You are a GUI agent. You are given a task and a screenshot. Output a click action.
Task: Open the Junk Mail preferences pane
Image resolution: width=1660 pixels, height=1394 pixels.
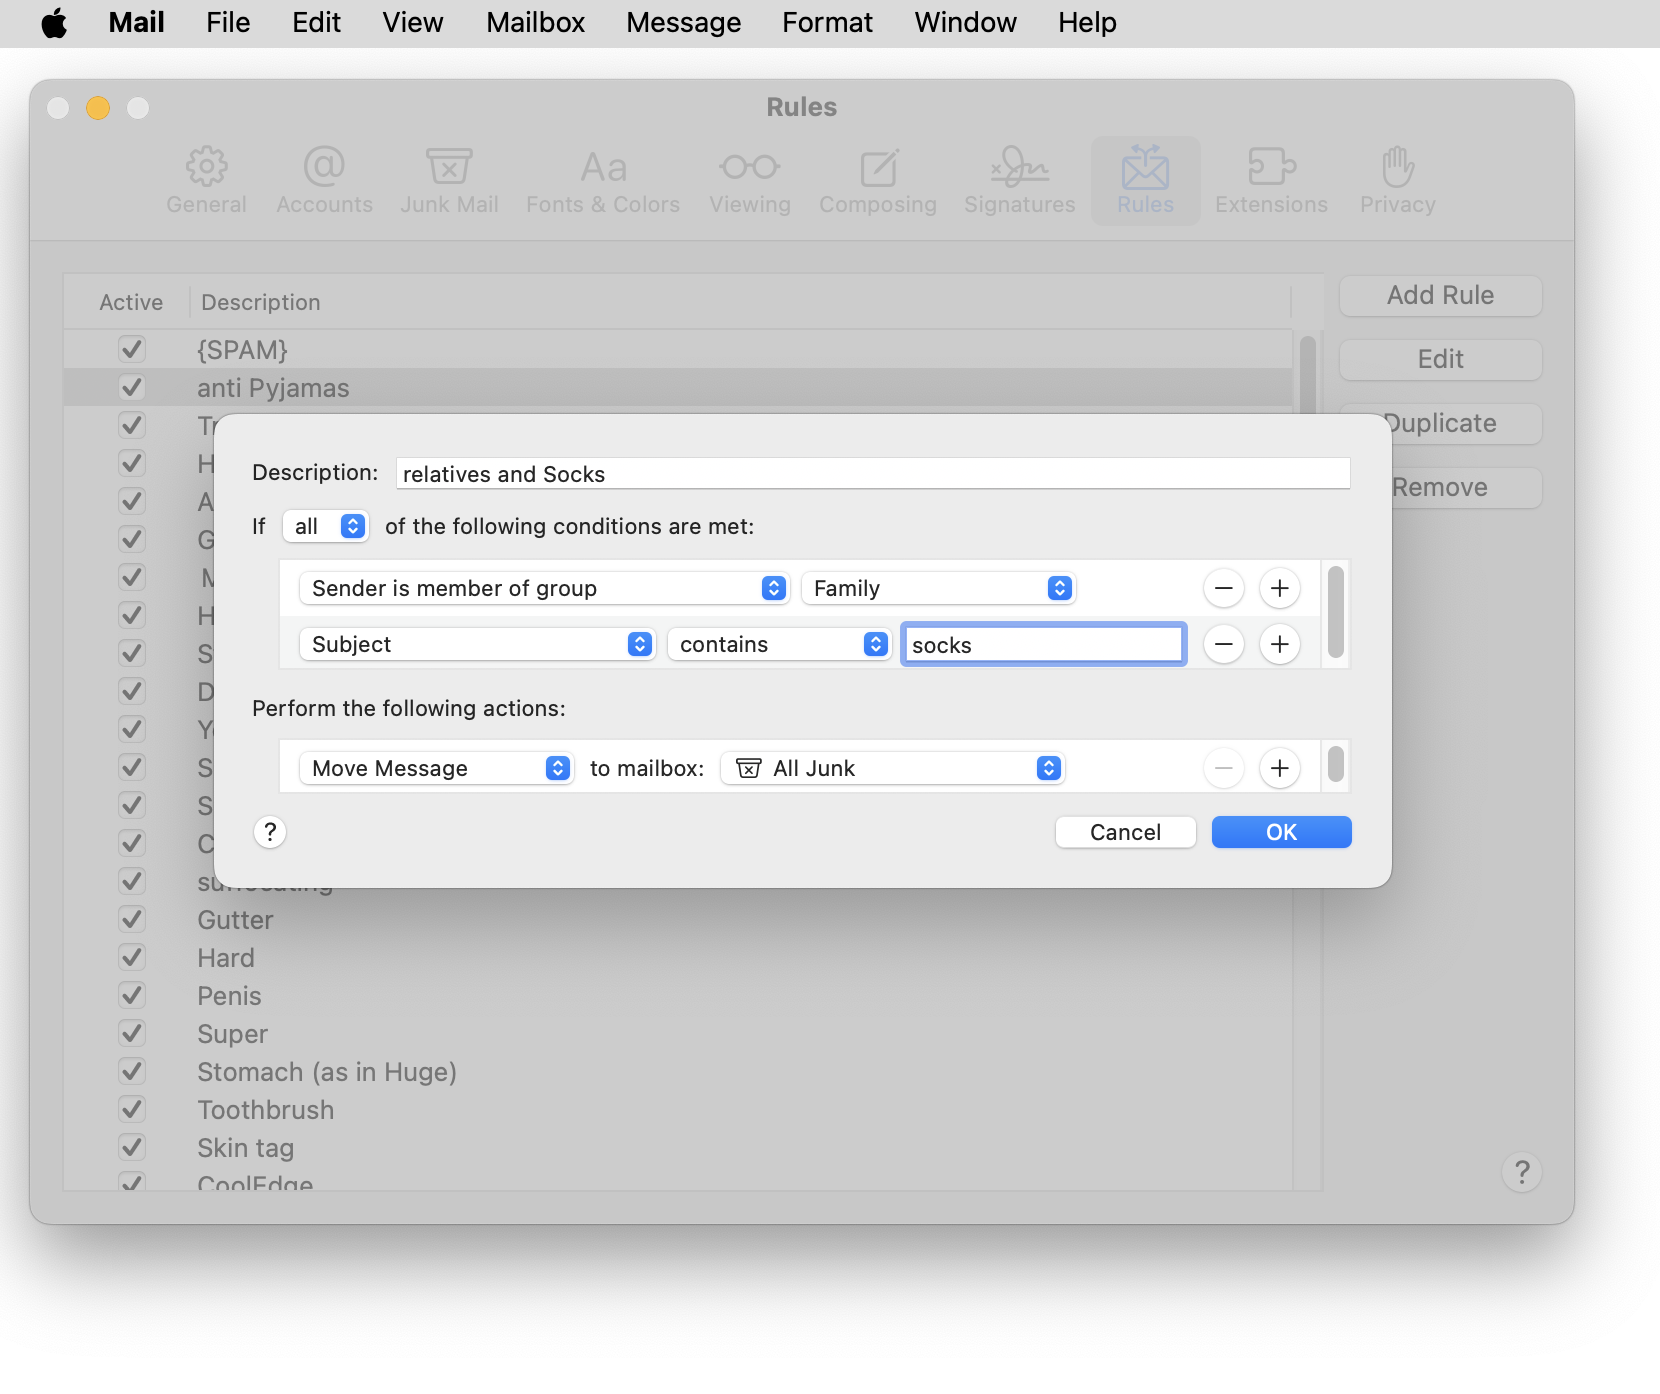[x=449, y=181]
